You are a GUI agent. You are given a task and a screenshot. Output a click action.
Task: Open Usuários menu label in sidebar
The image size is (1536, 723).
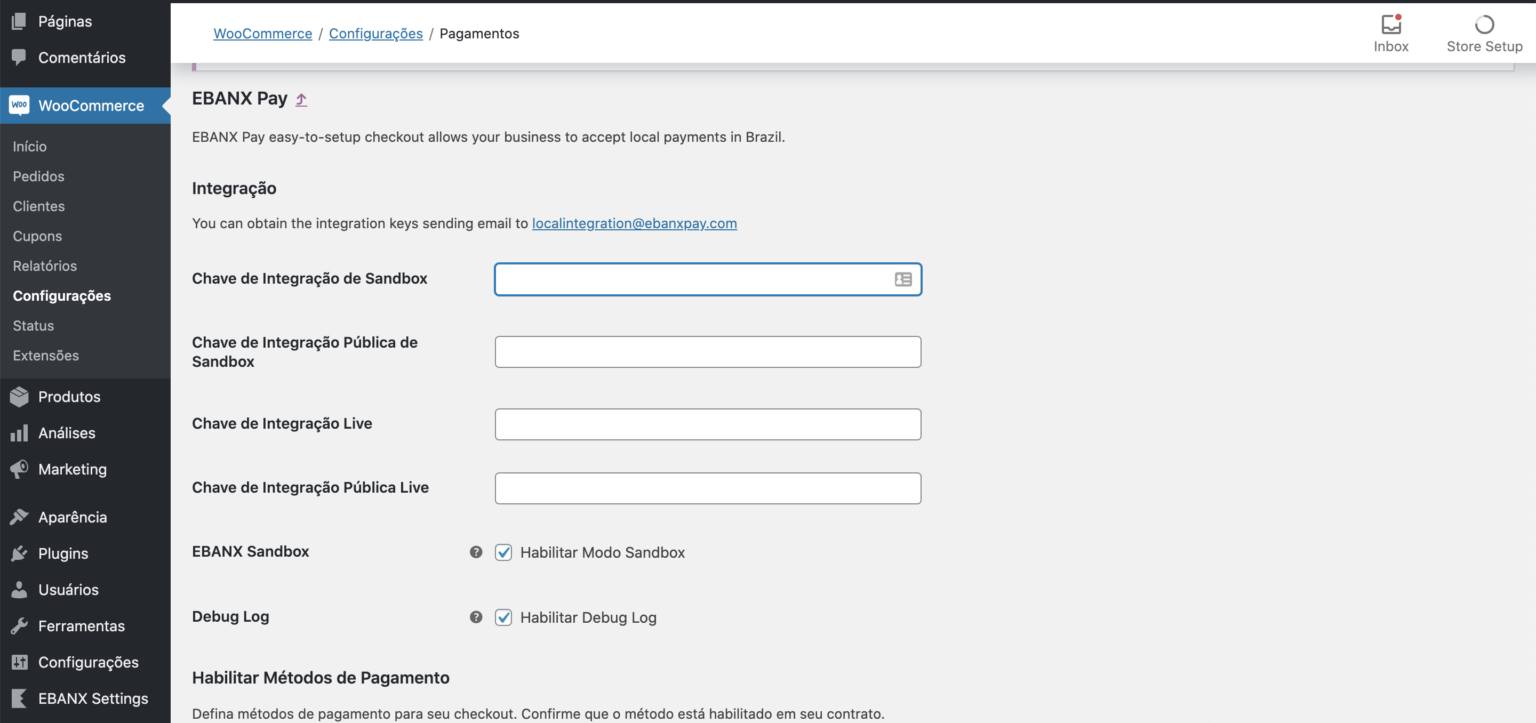pyautogui.click(x=68, y=590)
